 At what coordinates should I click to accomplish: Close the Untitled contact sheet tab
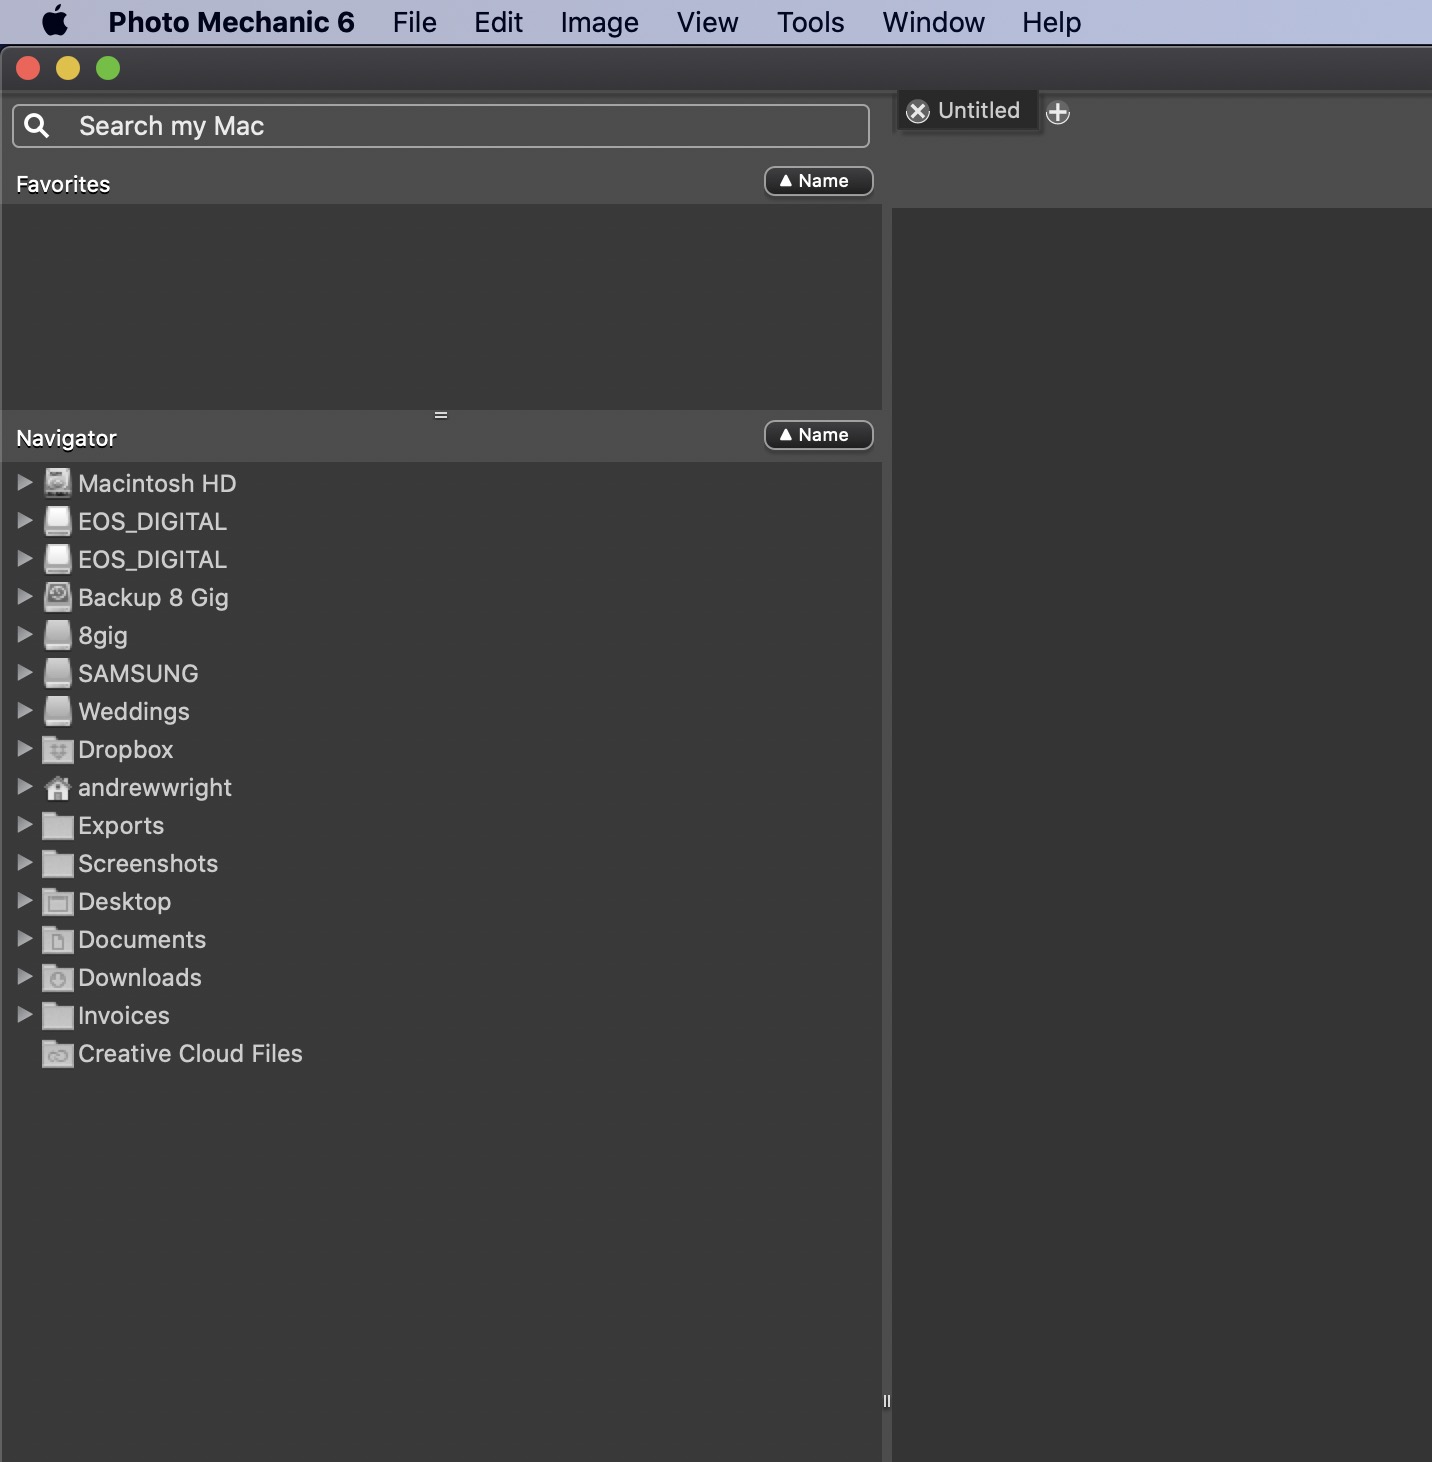click(918, 111)
